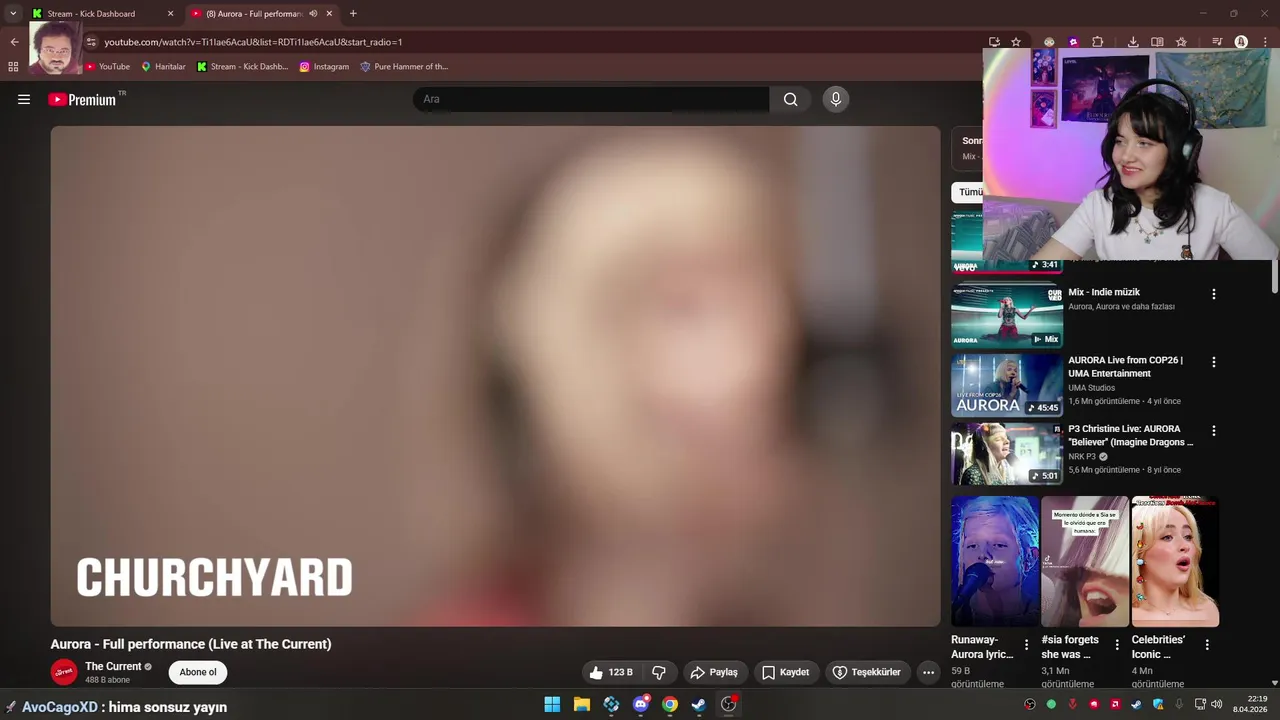The image size is (1280, 720).
Task: Play the 'Mix - Indie müzik' thumbnail
Action: (1006, 316)
